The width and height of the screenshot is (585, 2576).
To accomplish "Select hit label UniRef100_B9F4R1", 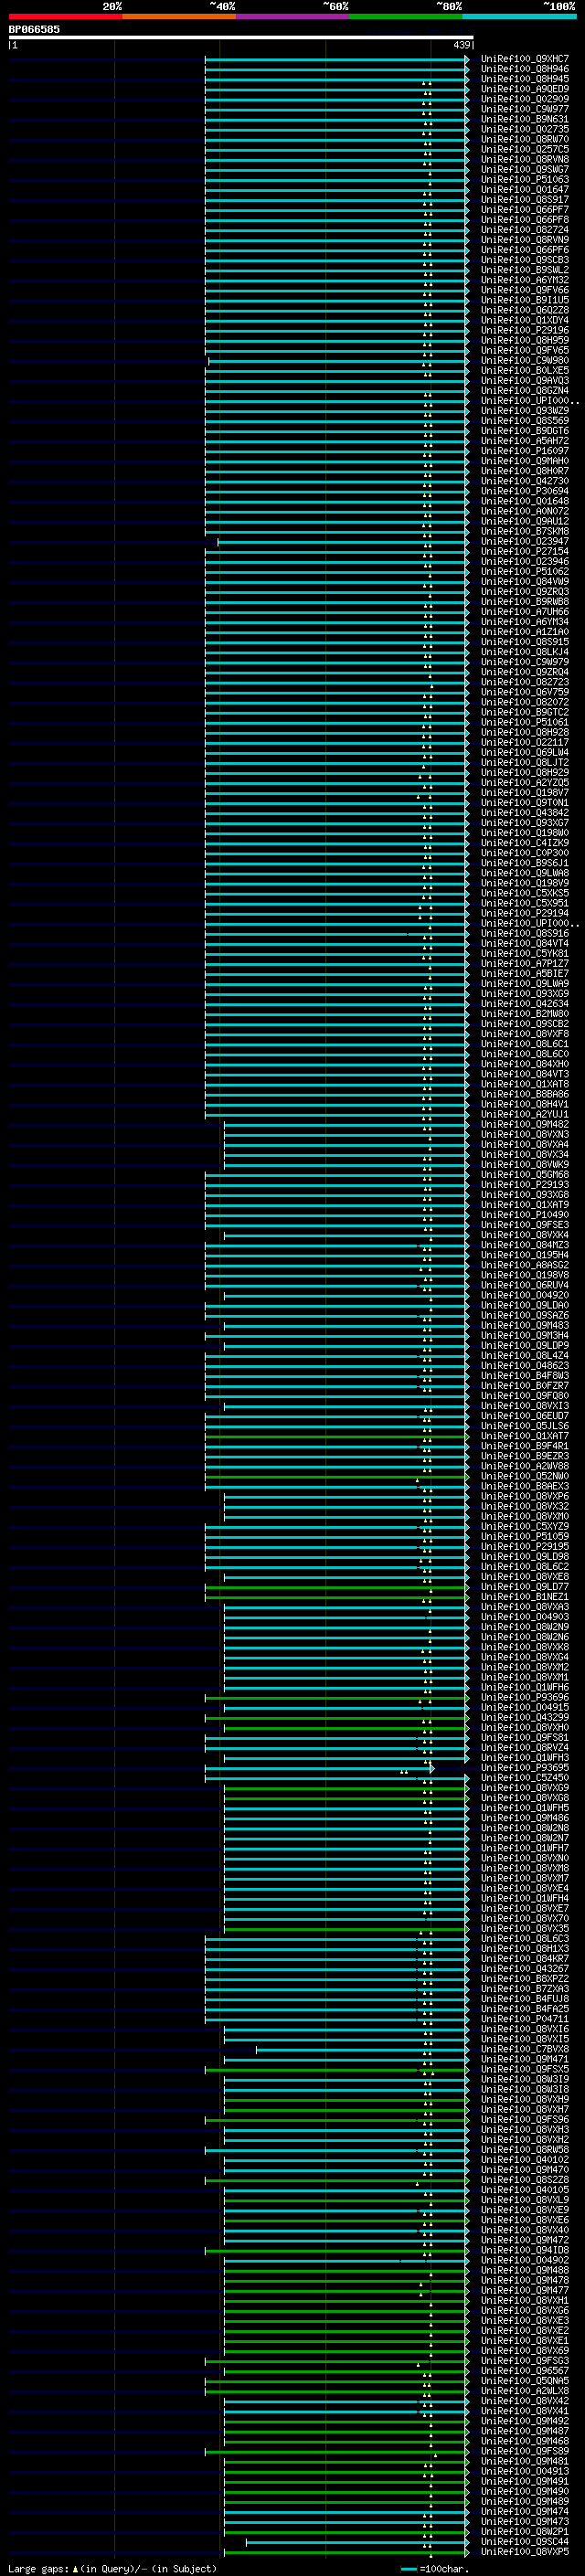I will pyautogui.click(x=525, y=1446).
